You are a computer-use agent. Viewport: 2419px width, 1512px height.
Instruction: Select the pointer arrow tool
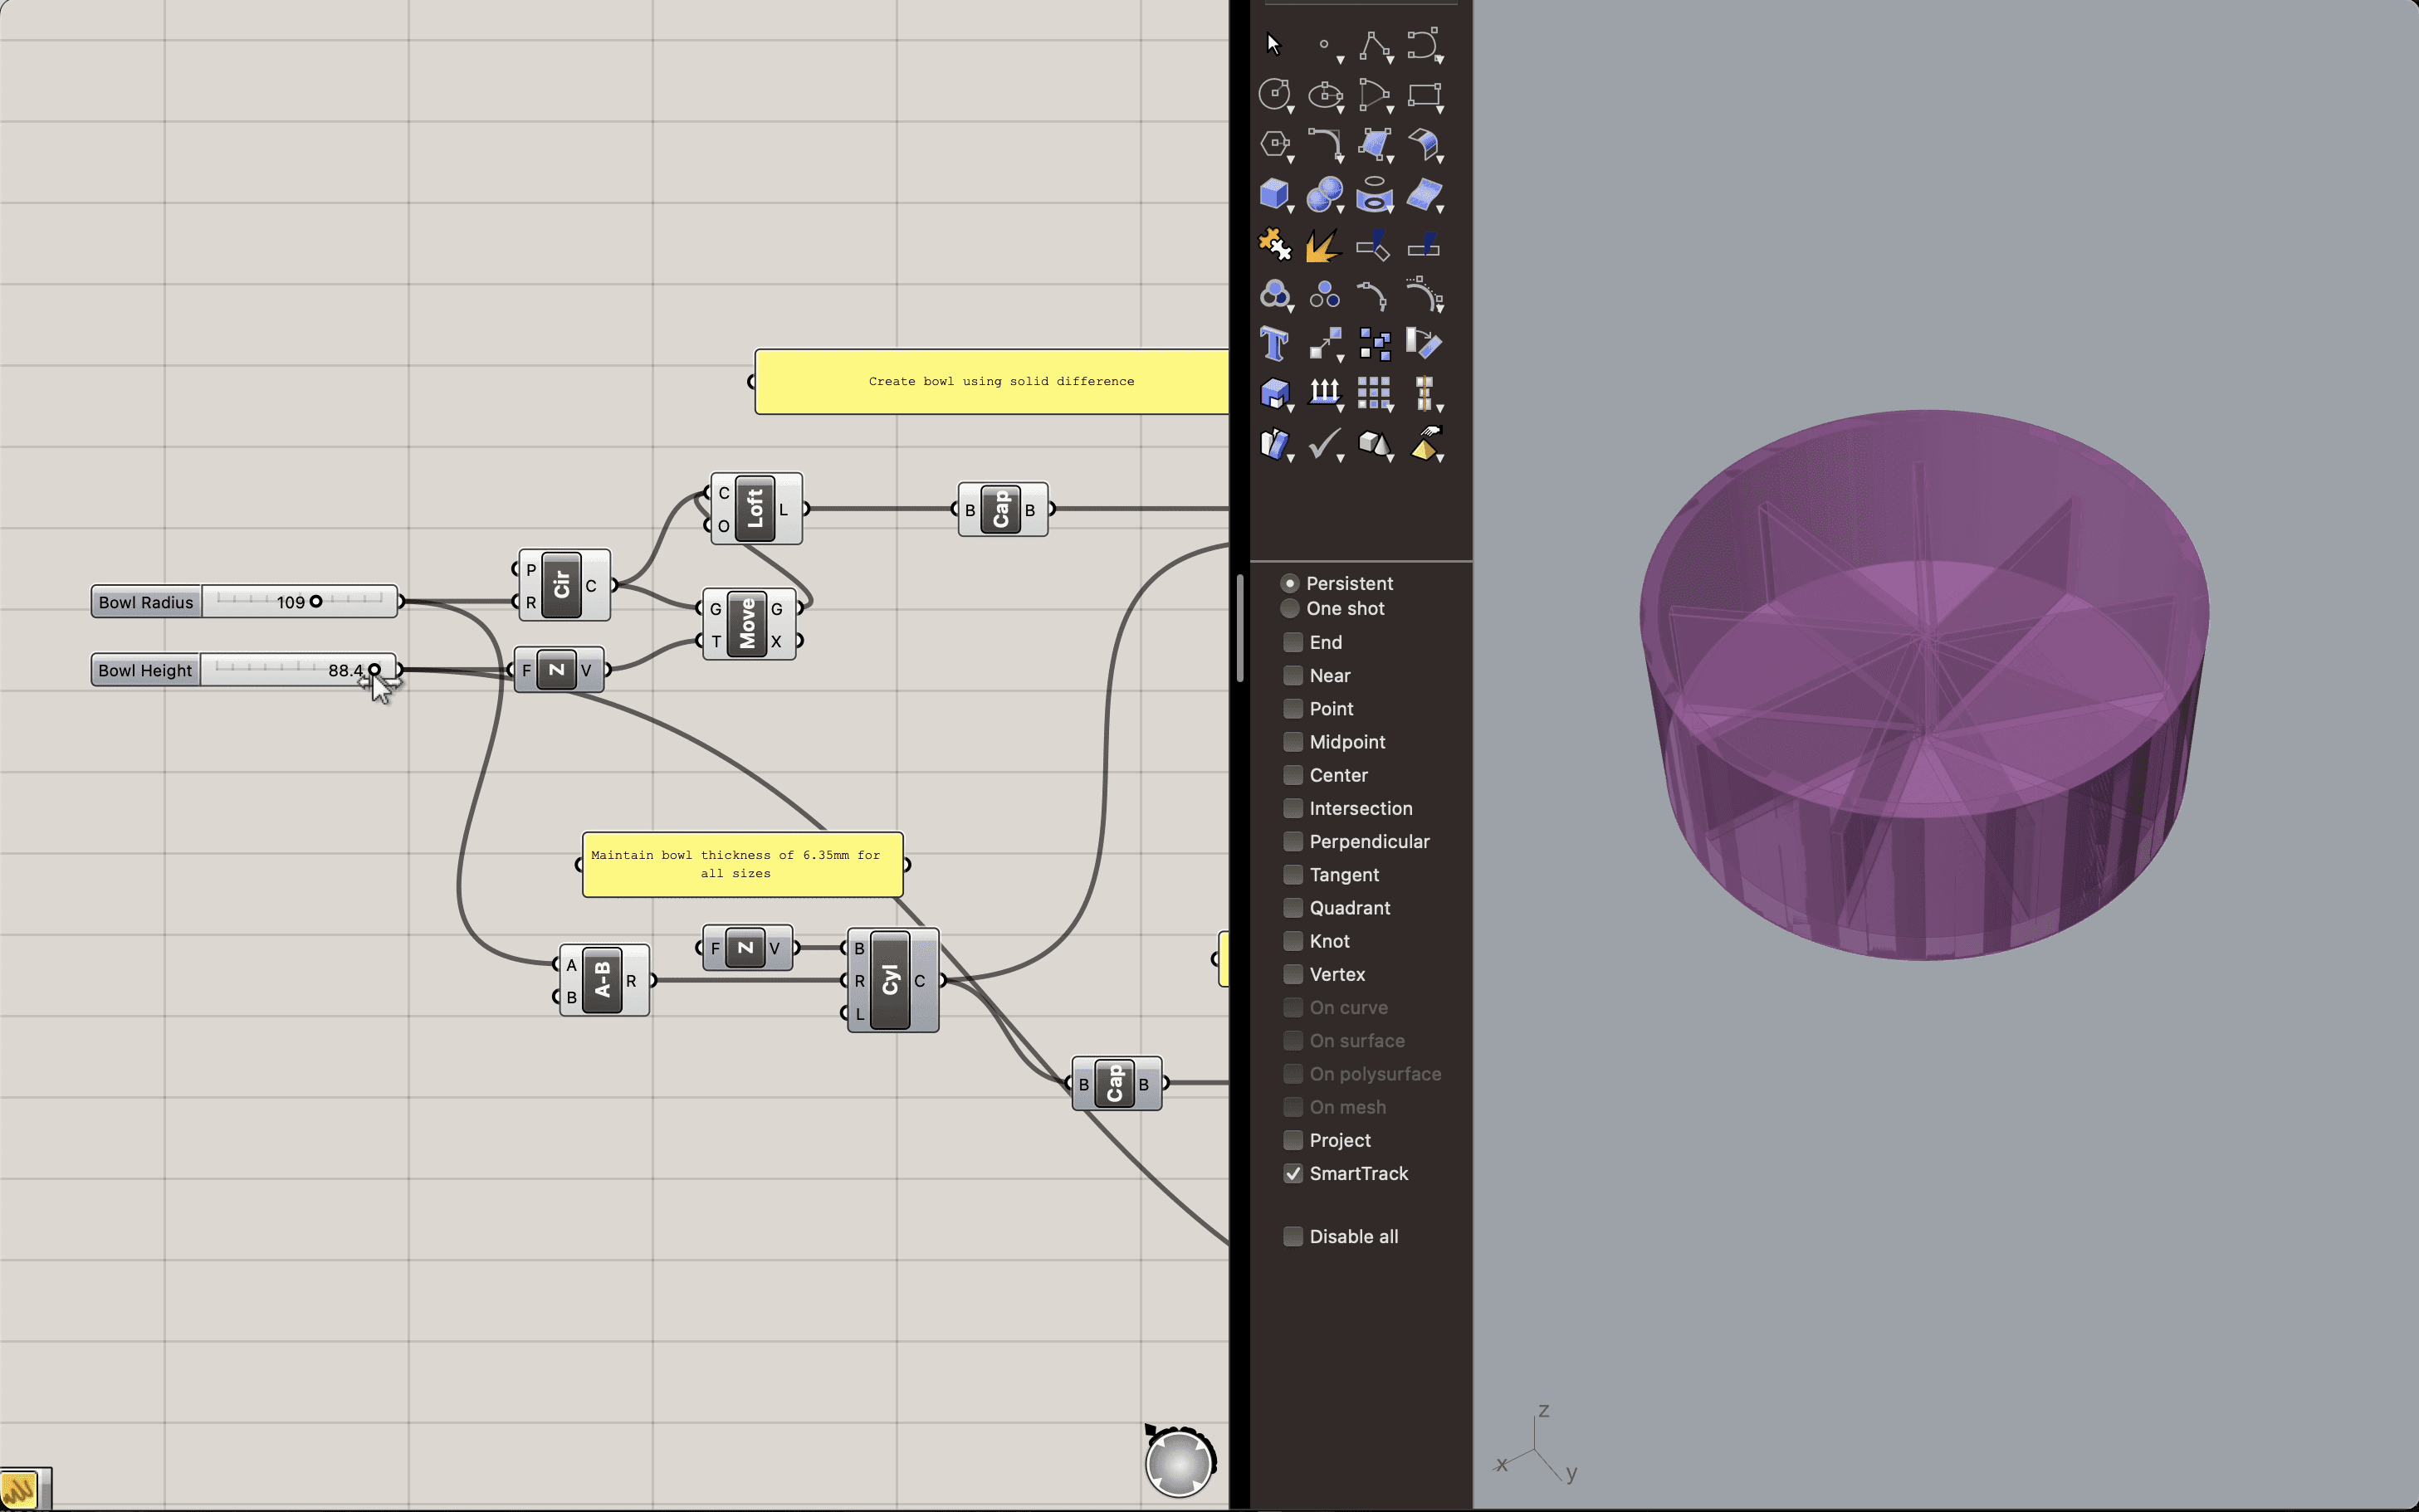[1273, 44]
